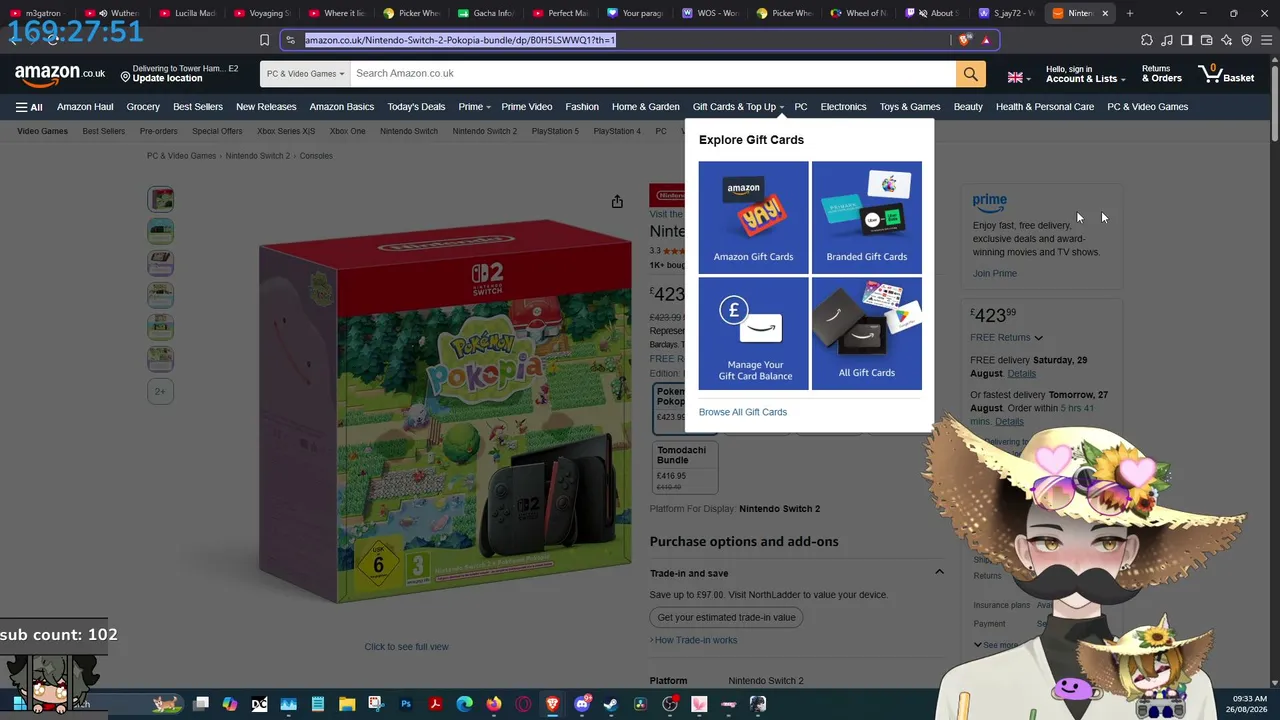This screenshot has height=720, width=1280.
Task: Click the Brave browser taskbar icon
Action: 553,704
